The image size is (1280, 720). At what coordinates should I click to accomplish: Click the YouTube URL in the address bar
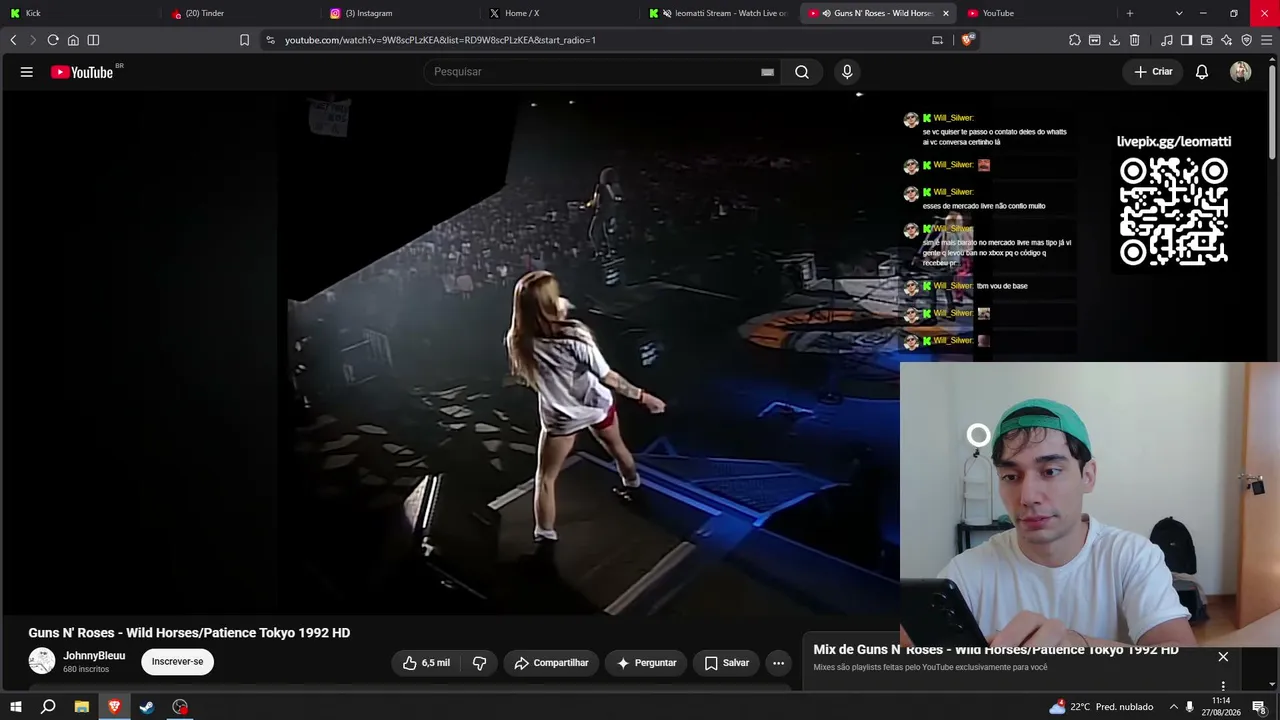pyautogui.click(x=440, y=40)
